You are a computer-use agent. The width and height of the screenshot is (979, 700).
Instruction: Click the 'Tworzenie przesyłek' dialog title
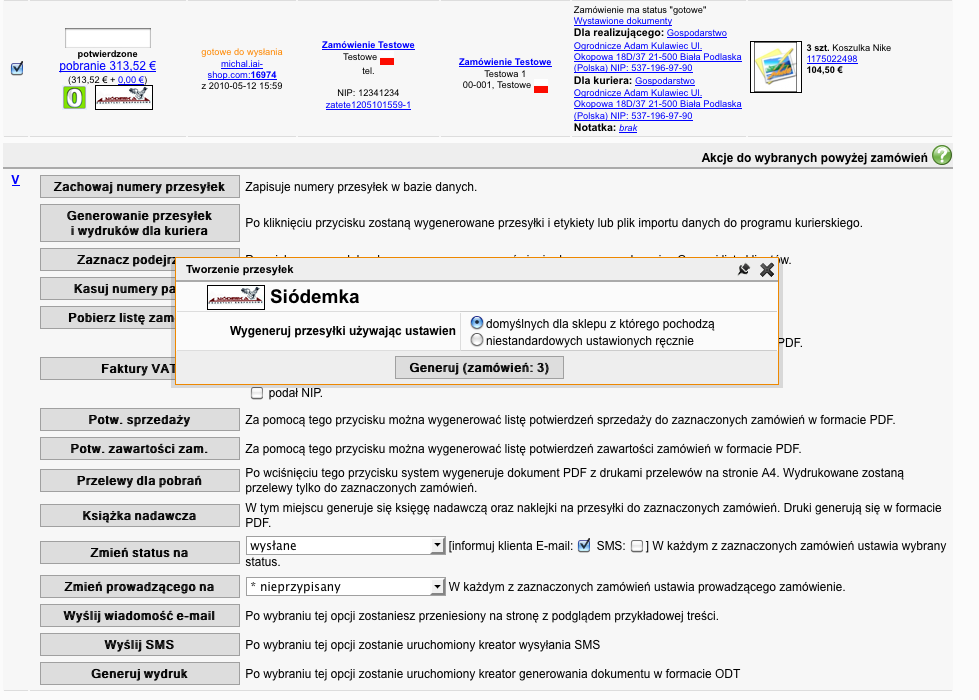pyautogui.click(x=240, y=269)
